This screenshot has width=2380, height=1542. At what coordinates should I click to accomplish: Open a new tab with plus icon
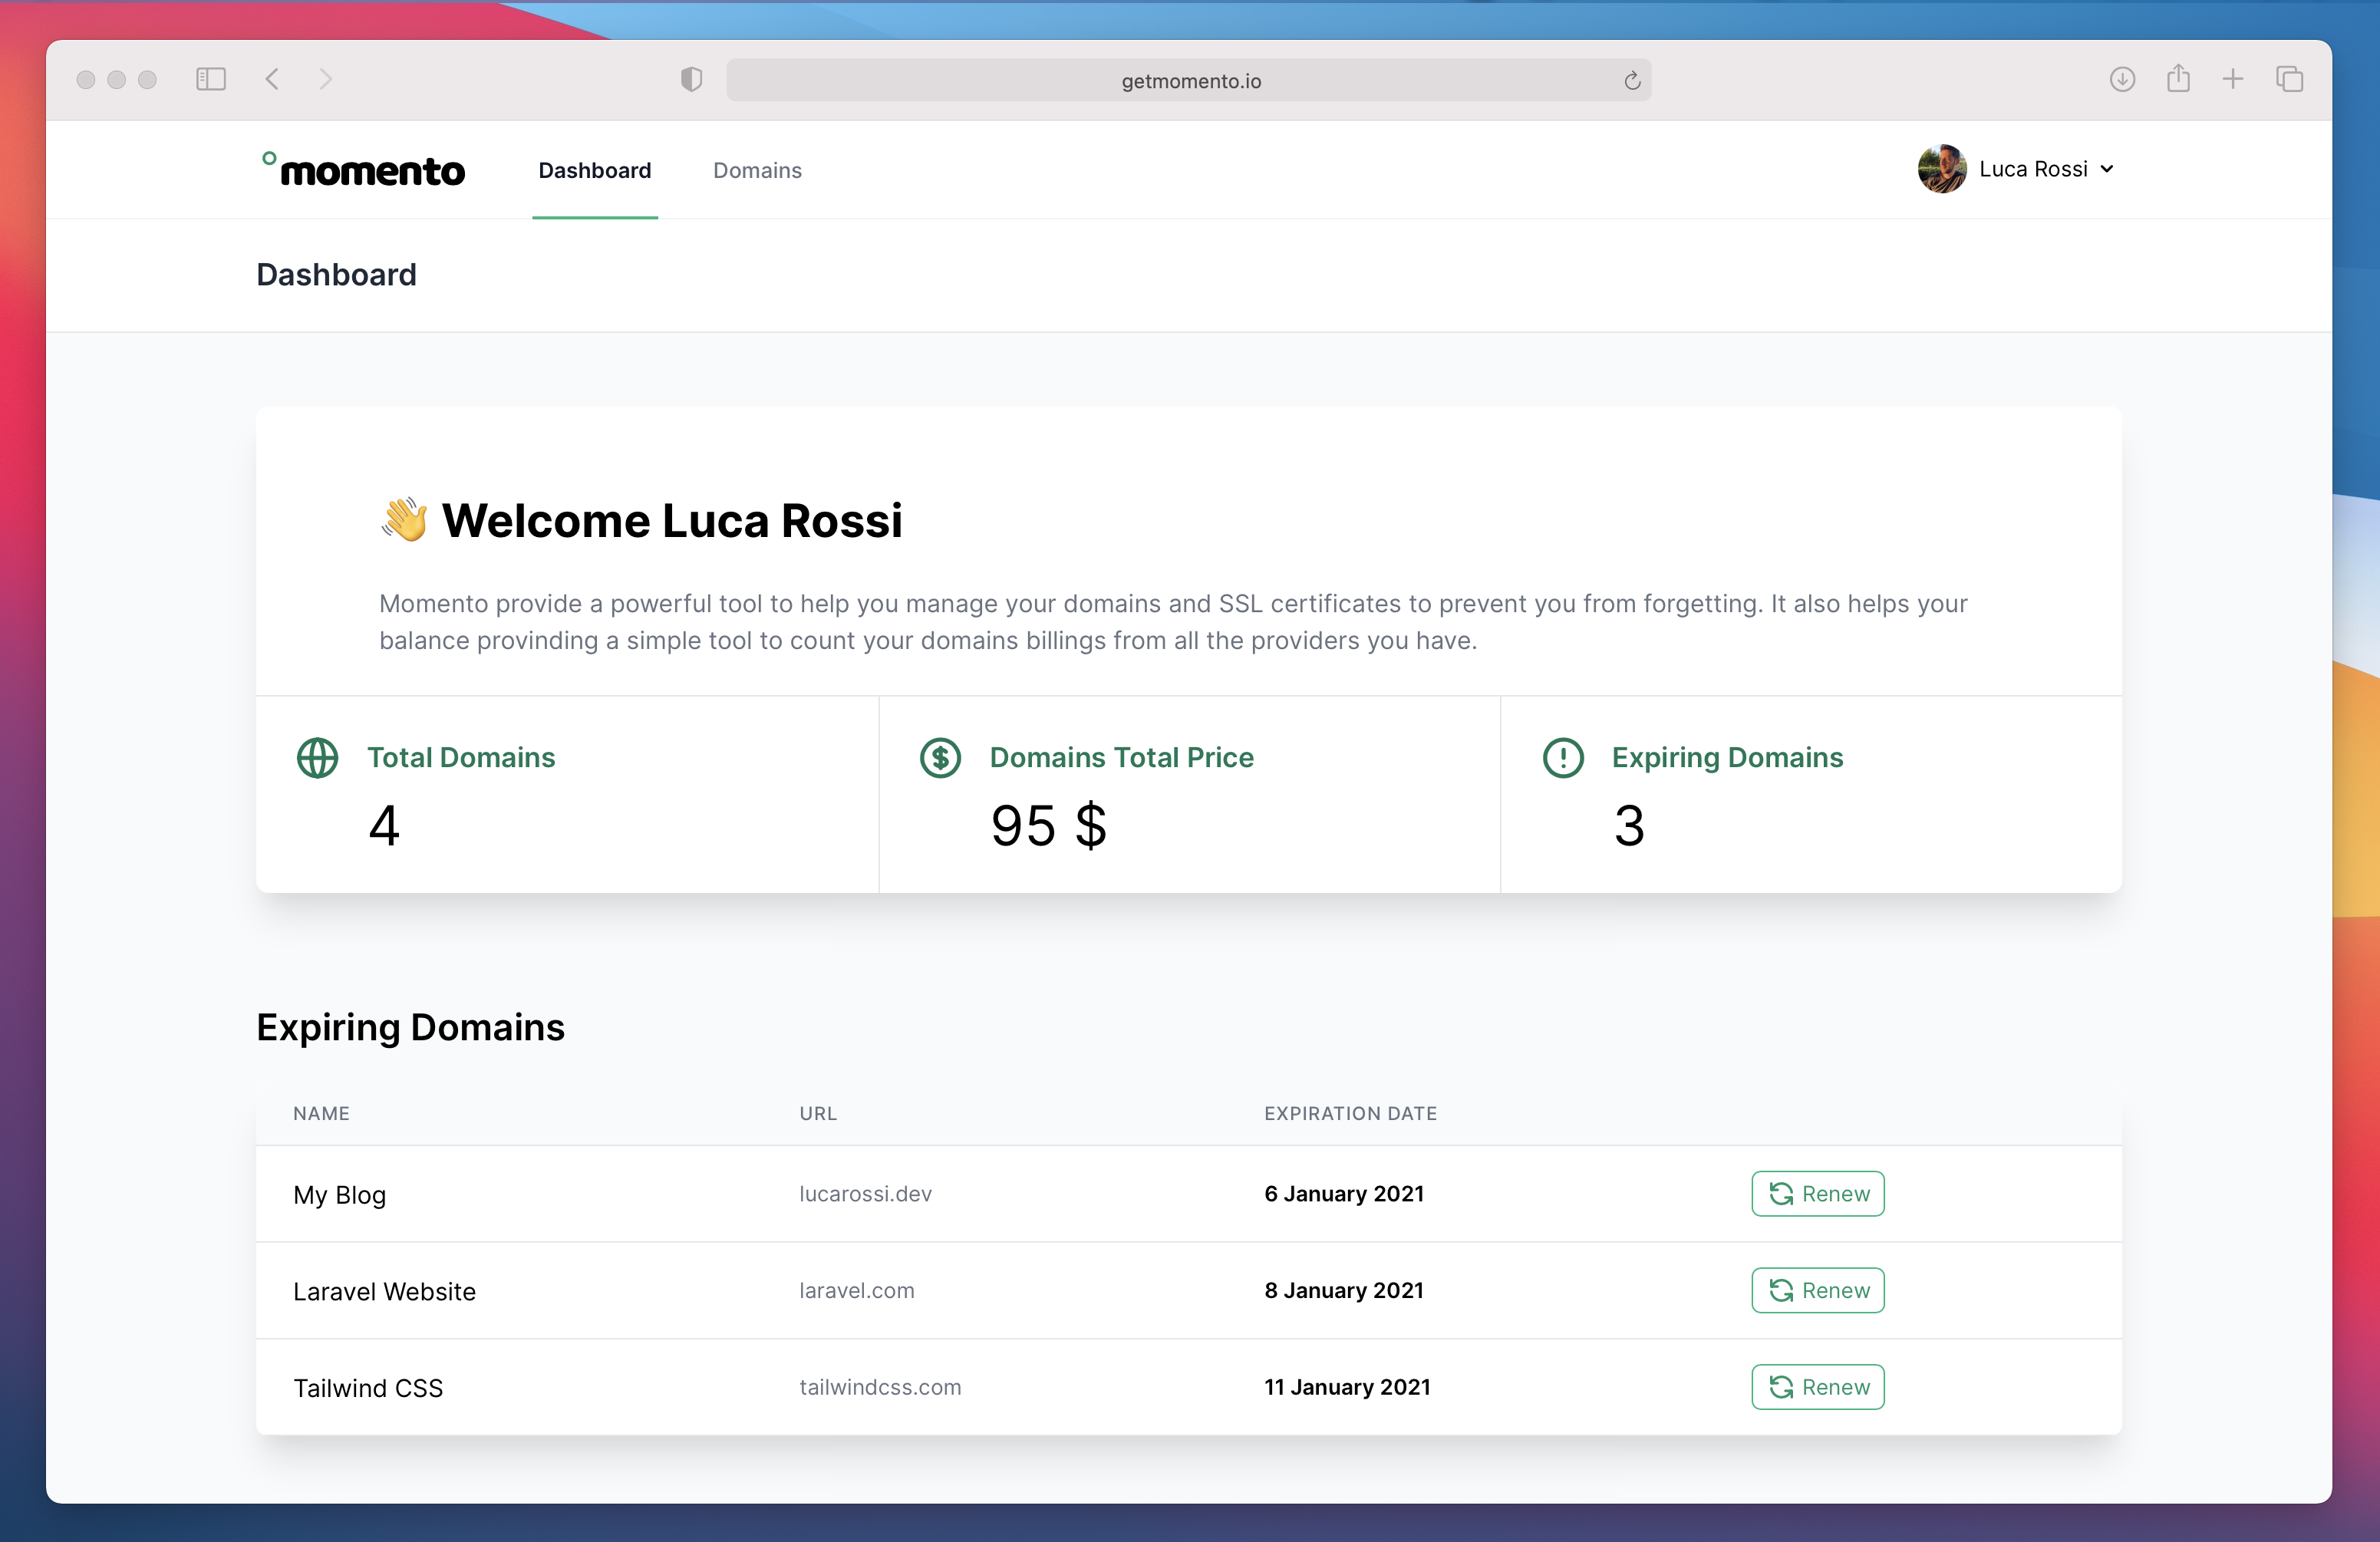(2233, 79)
